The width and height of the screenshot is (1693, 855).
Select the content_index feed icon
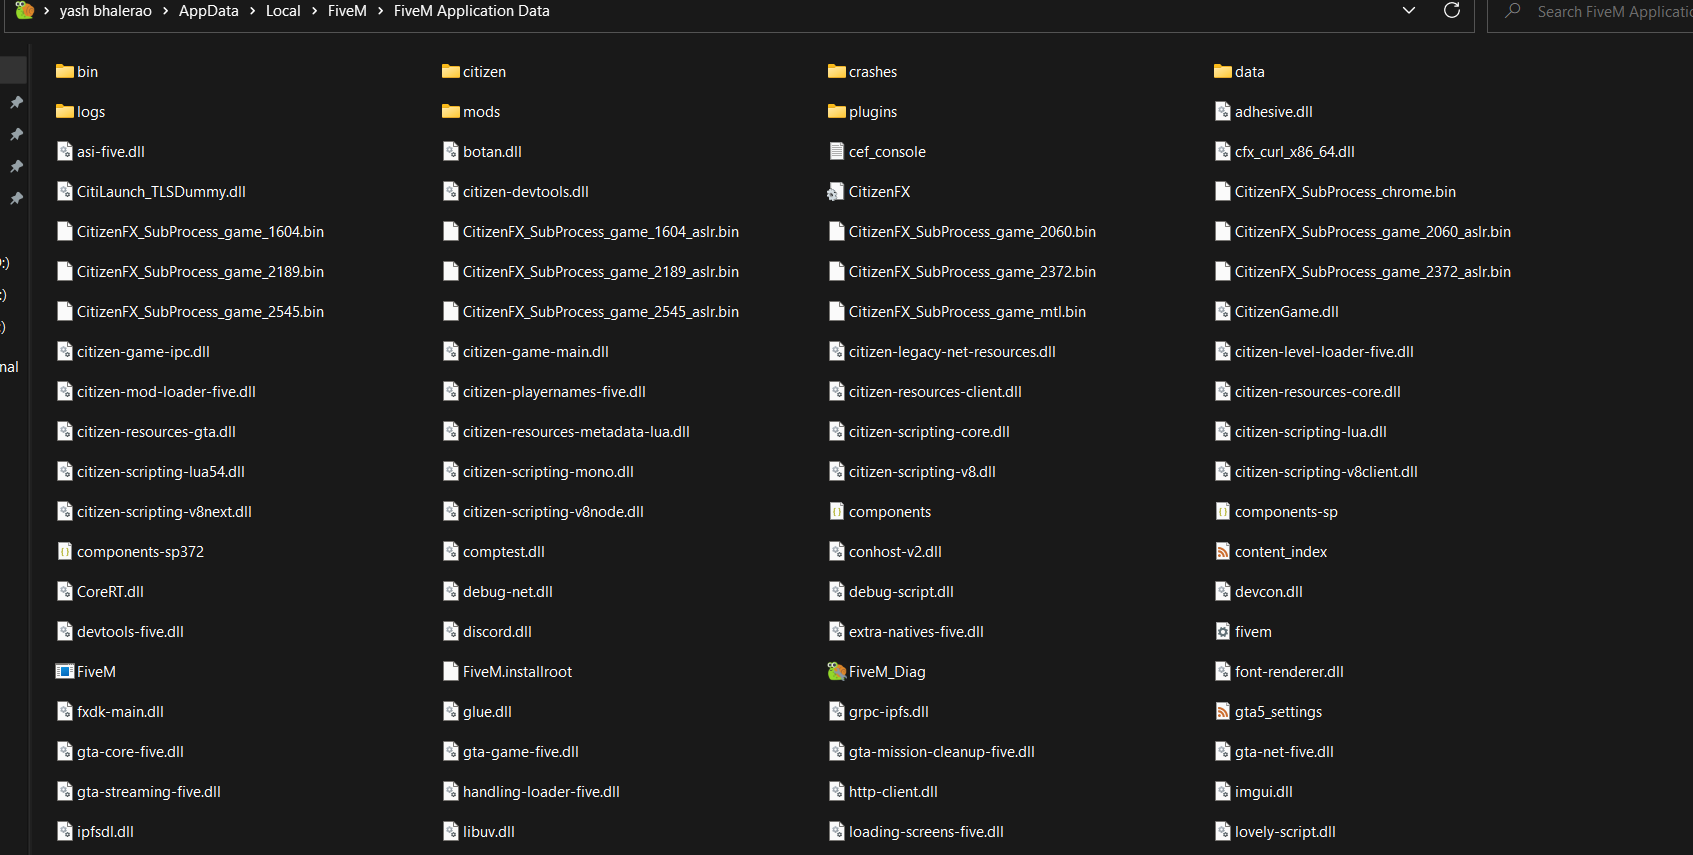coord(1223,551)
